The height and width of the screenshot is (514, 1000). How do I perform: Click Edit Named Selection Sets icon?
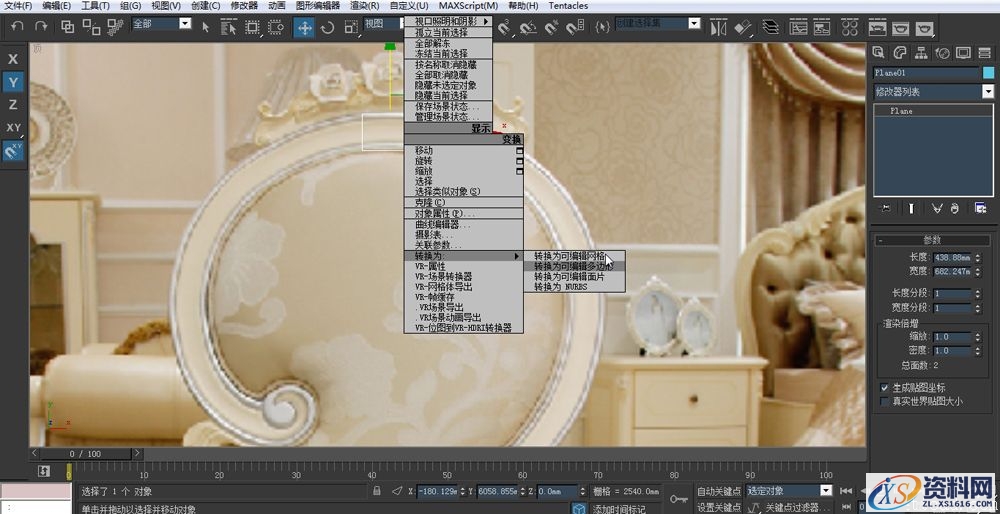(602, 27)
